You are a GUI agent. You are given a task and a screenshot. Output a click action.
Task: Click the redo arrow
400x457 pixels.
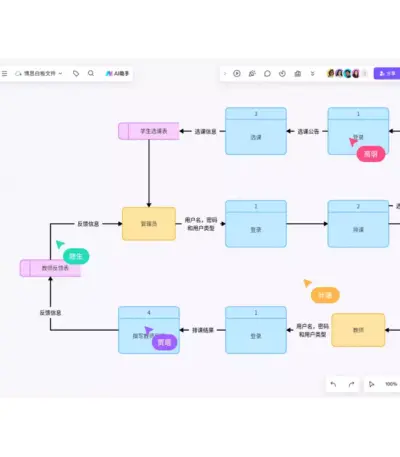pos(351,384)
